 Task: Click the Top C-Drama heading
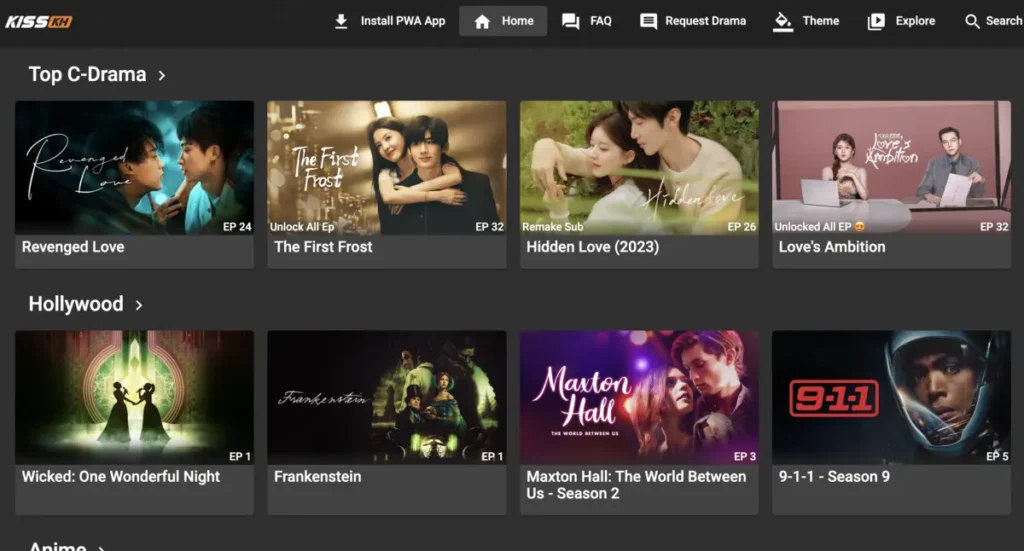click(87, 75)
